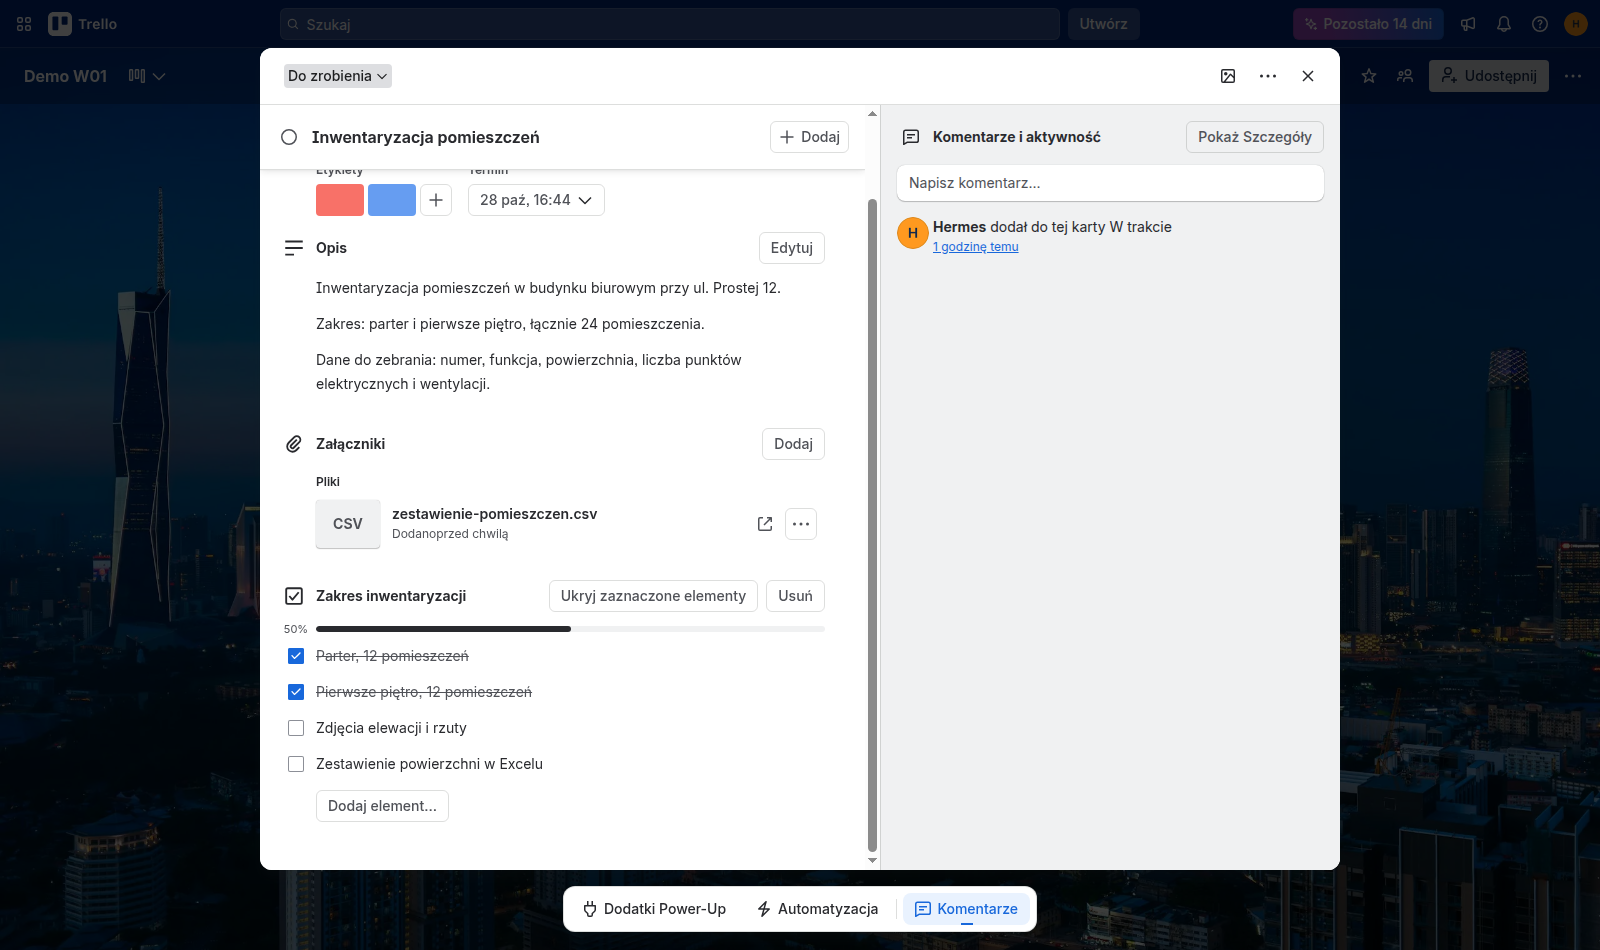Open Automatyzacja tab
This screenshot has height=950, width=1600.
818,909
